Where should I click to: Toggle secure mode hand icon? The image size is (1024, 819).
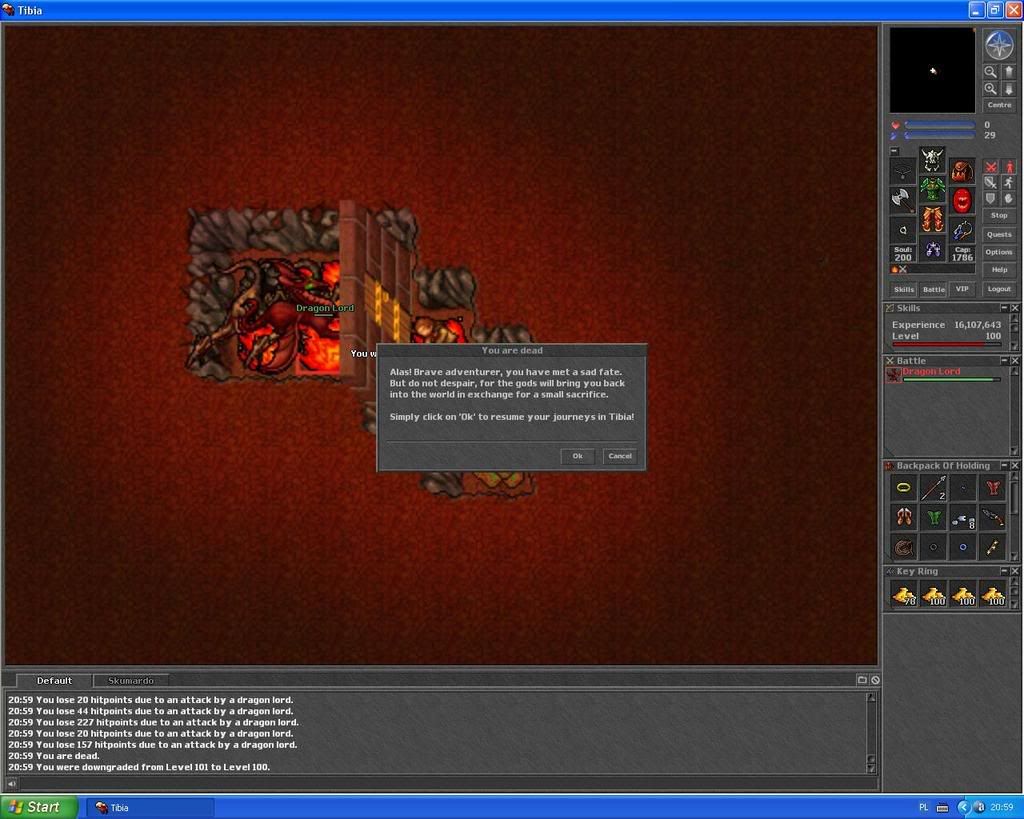[1009, 198]
